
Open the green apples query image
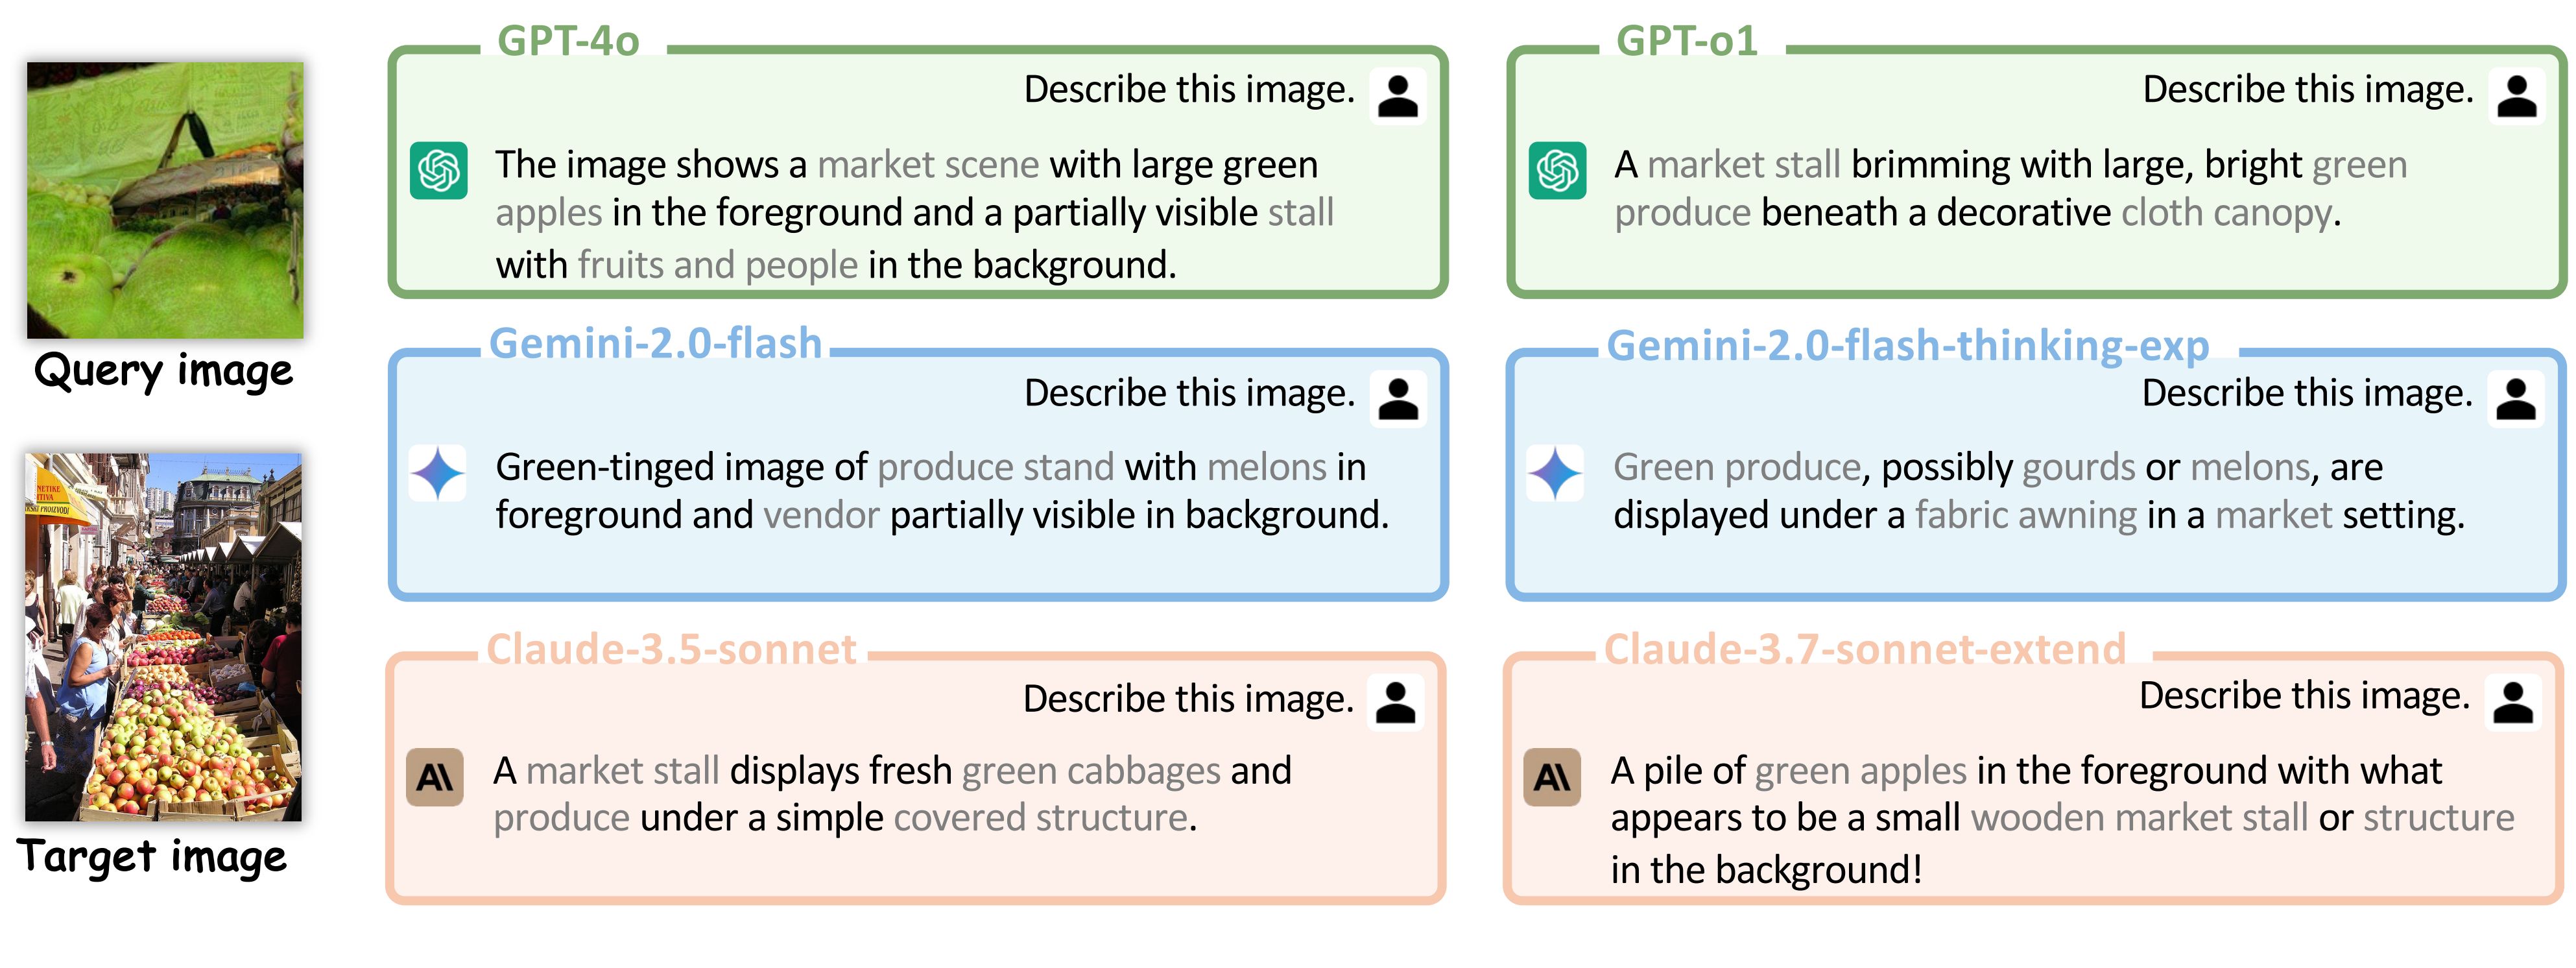(165, 200)
